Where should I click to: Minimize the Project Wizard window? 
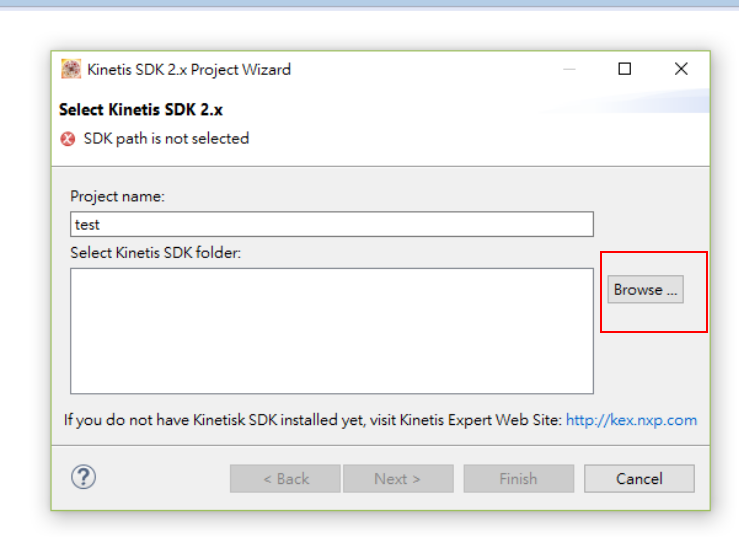coord(569,69)
